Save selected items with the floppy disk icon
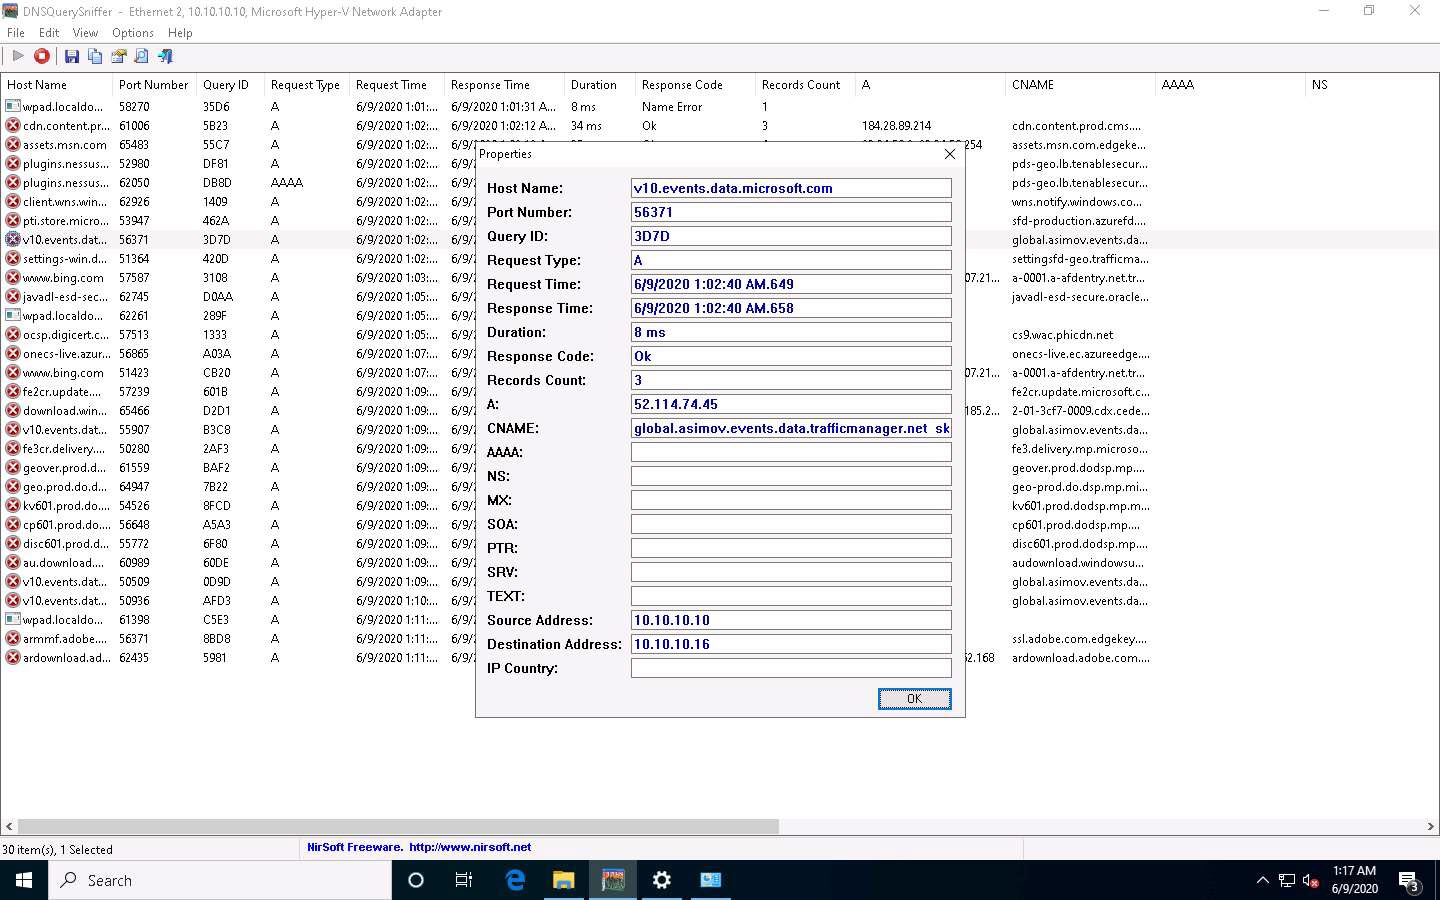The width and height of the screenshot is (1440, 900). pyautogui.click(x=72, y=56)
